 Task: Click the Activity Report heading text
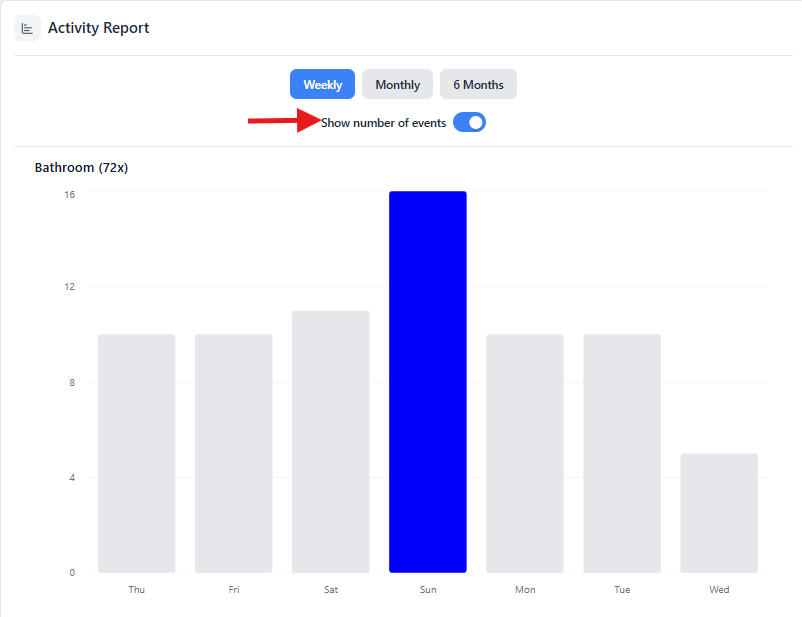point(98,28)
